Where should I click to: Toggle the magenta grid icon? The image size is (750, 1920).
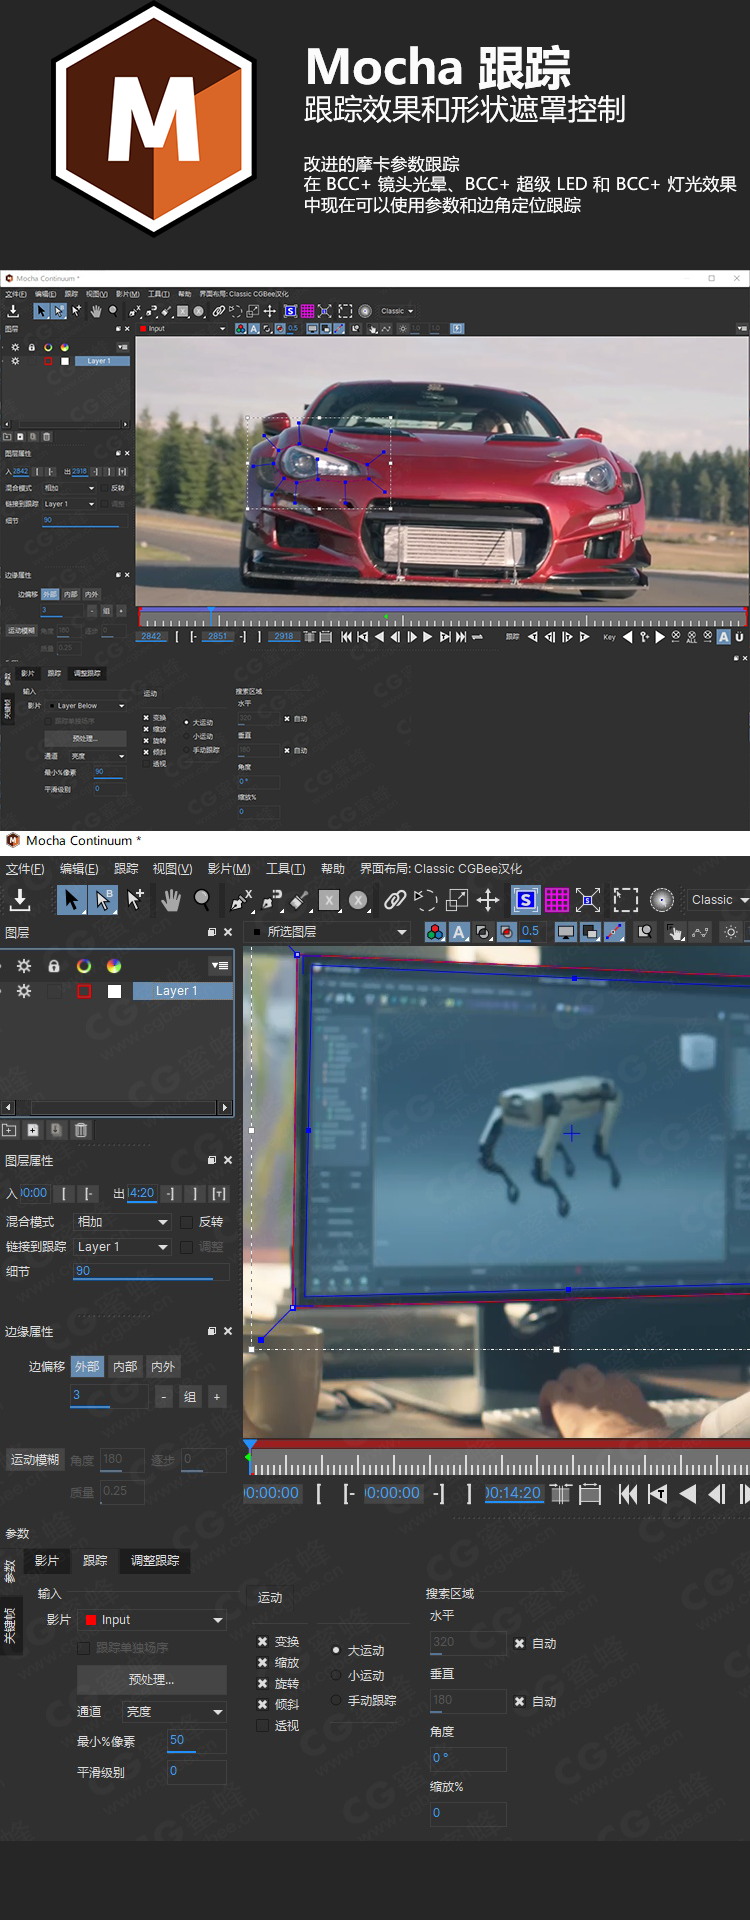557,900
